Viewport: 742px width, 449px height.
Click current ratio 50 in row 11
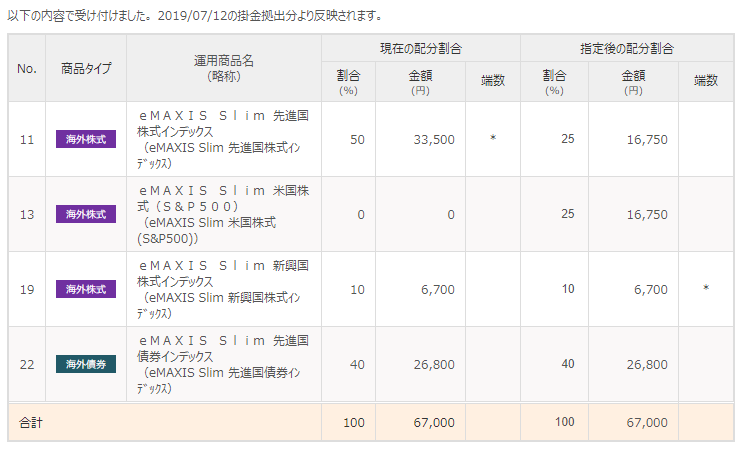tap(357, 140)
